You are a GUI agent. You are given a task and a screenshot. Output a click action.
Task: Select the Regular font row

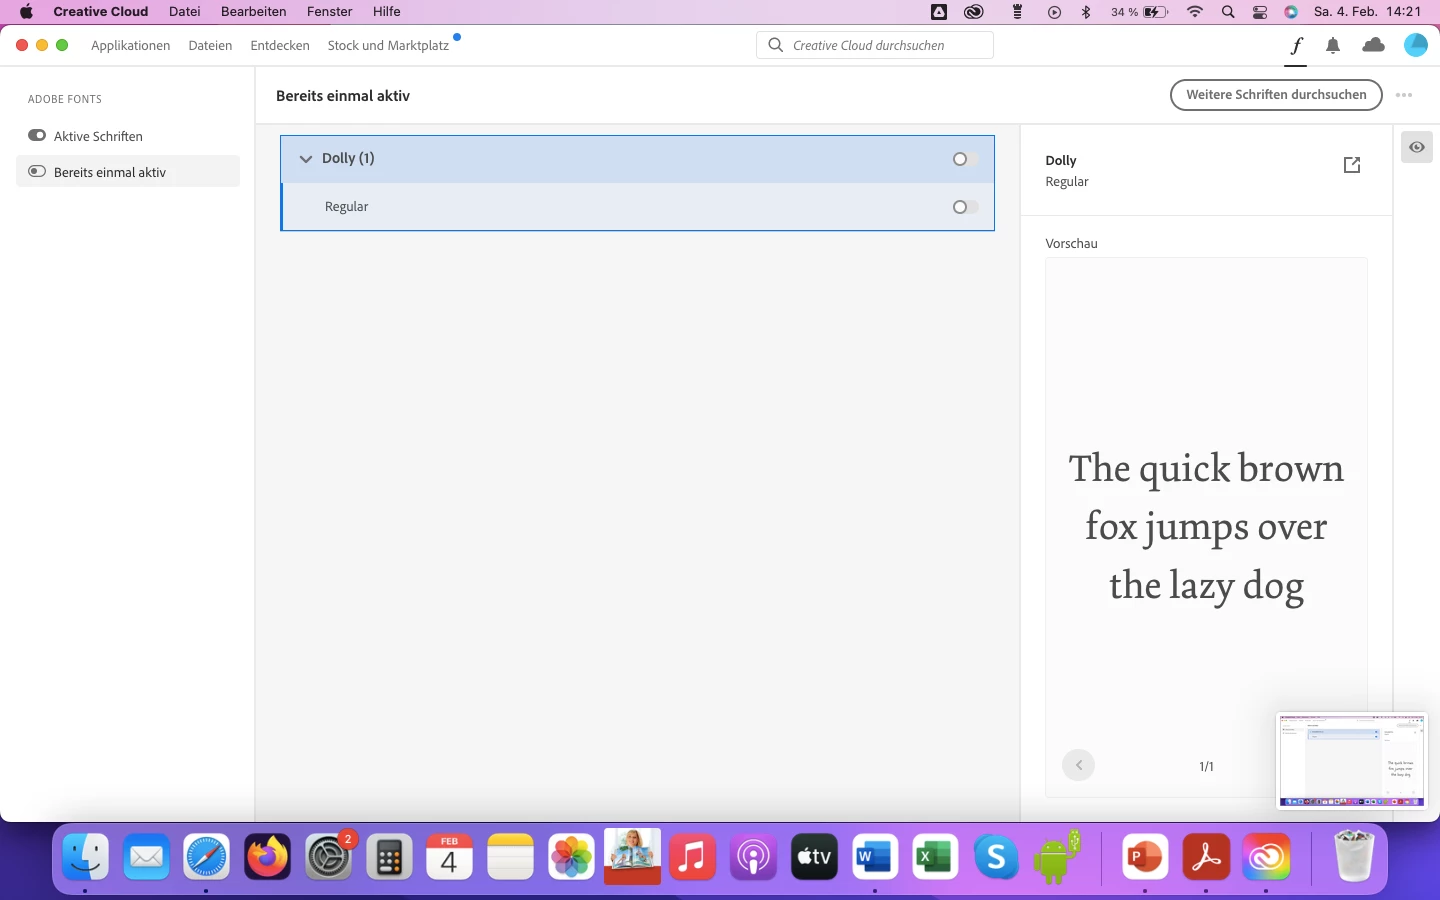tap(638, 207)
